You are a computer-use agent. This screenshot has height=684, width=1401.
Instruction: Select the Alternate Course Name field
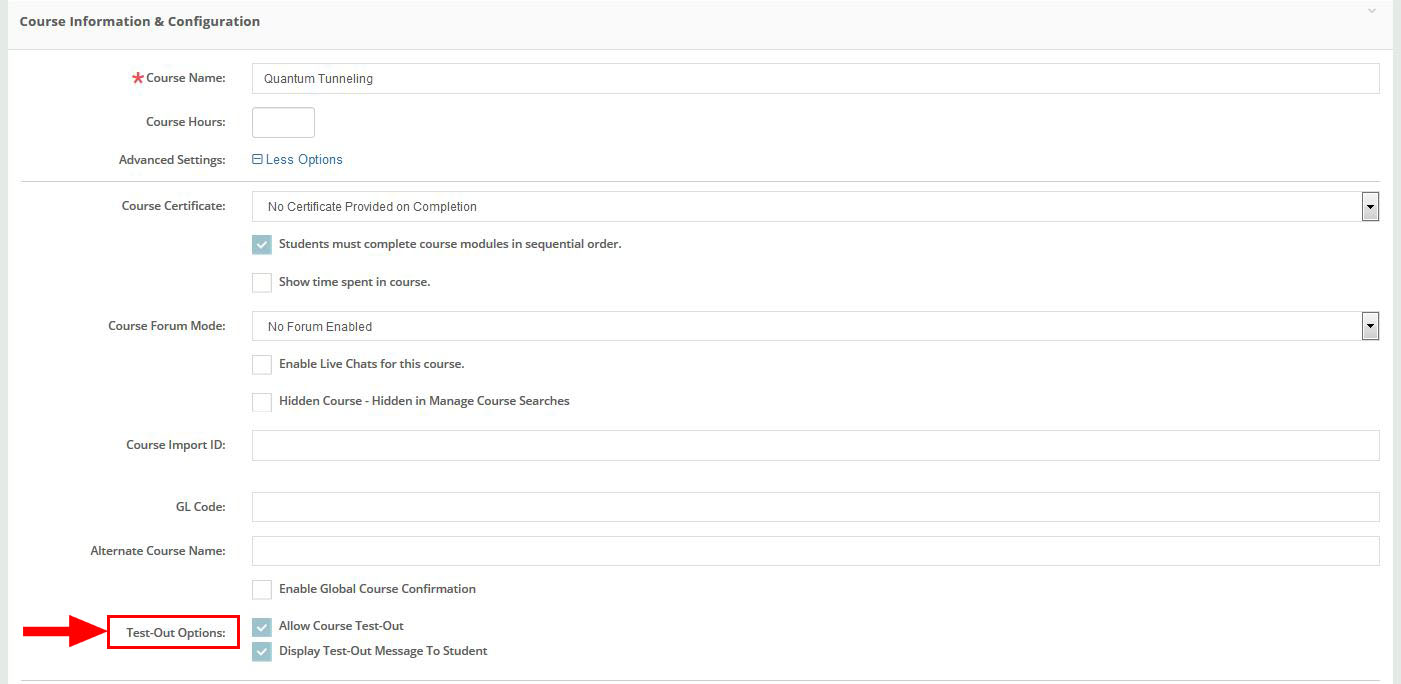[815, 551]
